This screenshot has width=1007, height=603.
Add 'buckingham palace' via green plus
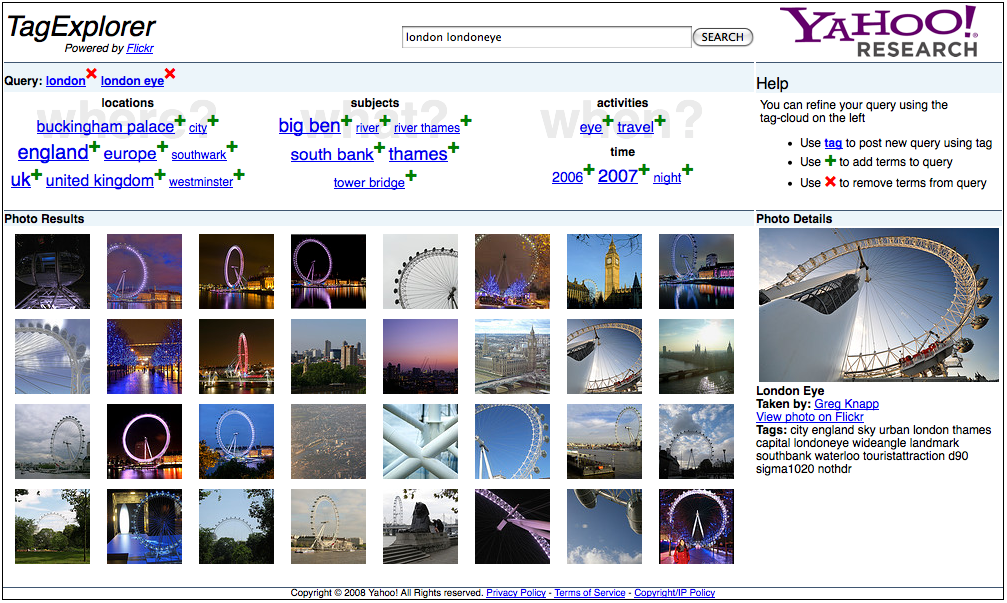coord(180,120)
